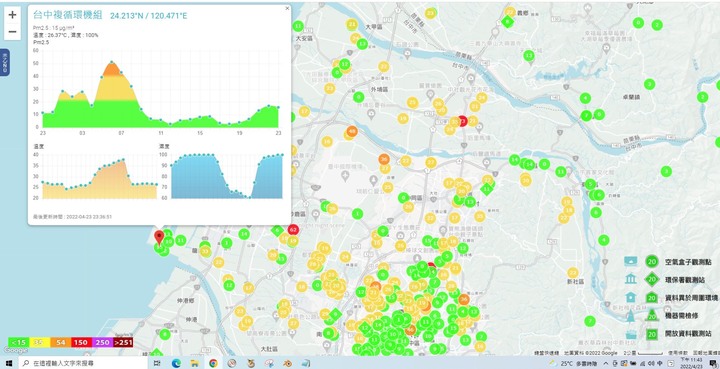The width and height of the screenshot is (720, 369).
Task: Open the Windows Start menu
Action: 9,363
